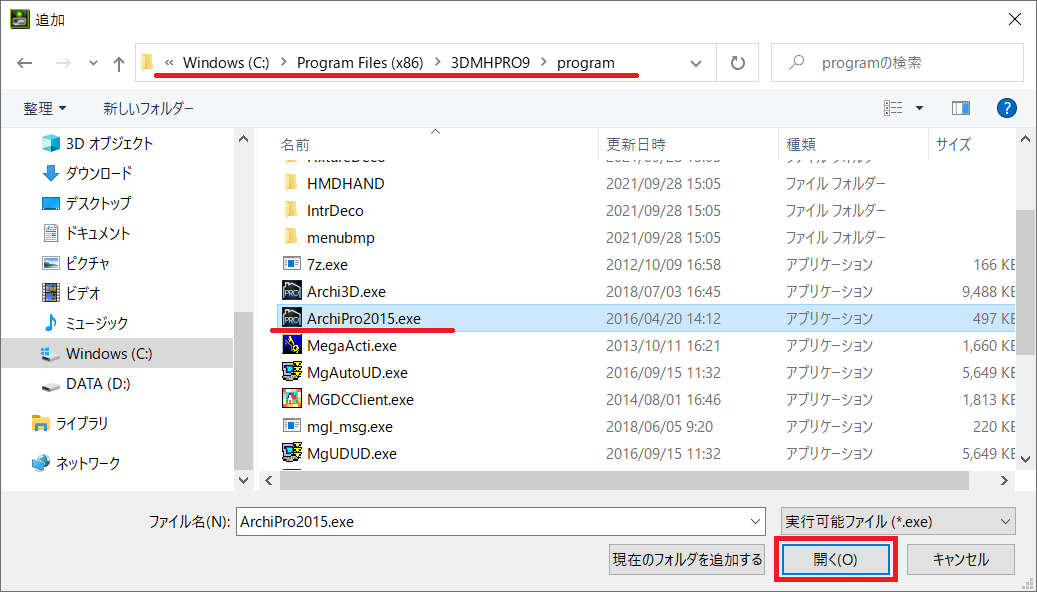Screen dimensions: 1037x592
Task: Click 新しいフォルダー button
Action: click(x=148, y=108)
